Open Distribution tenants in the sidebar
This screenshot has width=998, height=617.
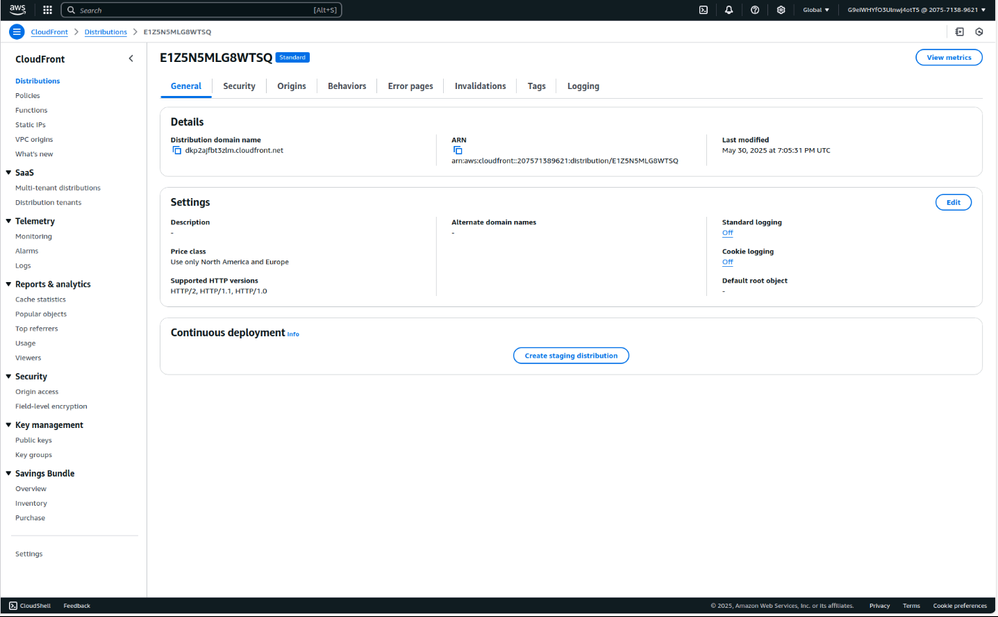click(48, 202)
